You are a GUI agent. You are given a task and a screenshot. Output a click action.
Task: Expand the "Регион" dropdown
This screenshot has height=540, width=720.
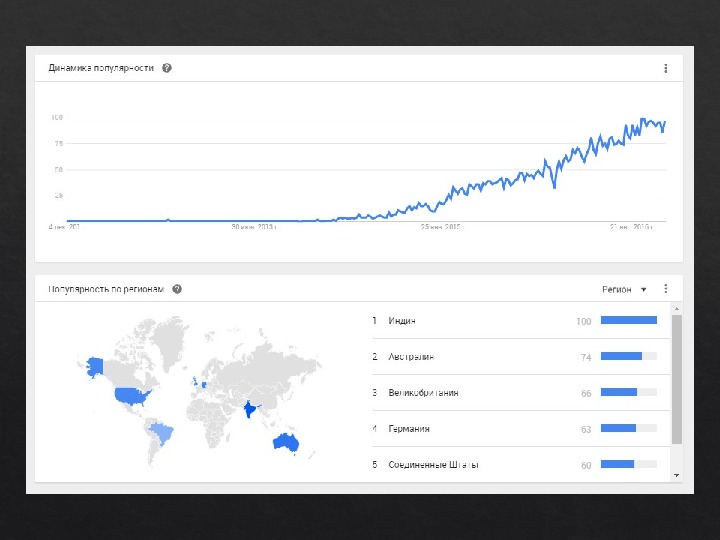(x=624, y=289)
